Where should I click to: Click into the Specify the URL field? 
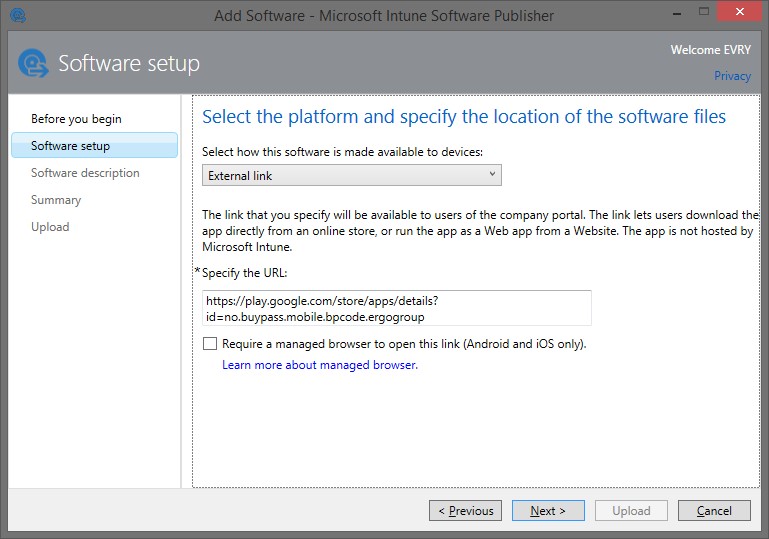[397, 308]
